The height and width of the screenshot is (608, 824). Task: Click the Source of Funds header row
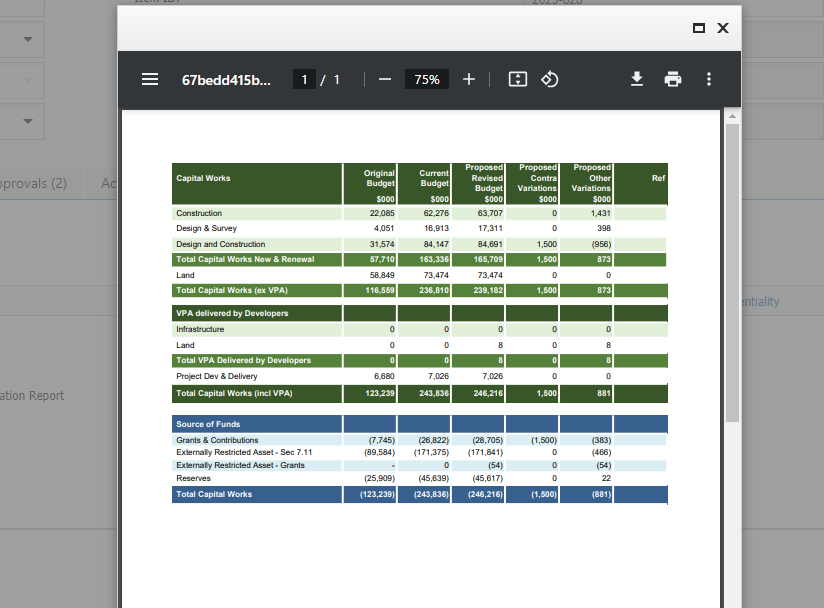(419, 424)
